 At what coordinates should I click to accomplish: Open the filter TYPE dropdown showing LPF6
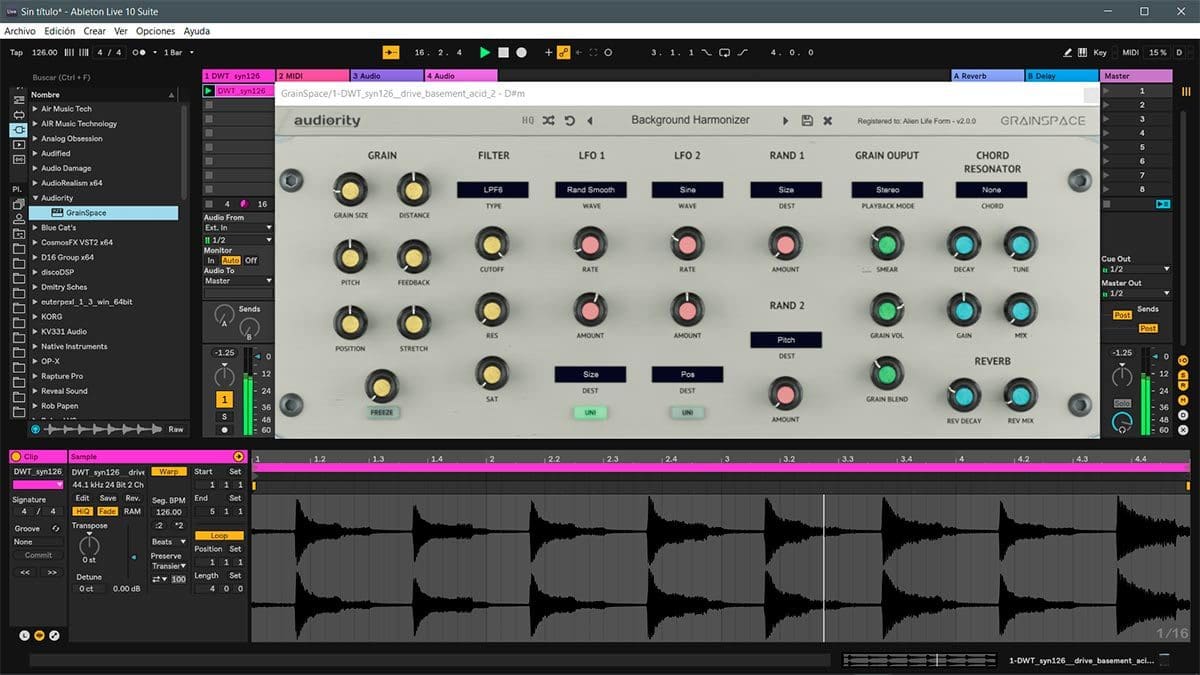(x=493, y=189)
